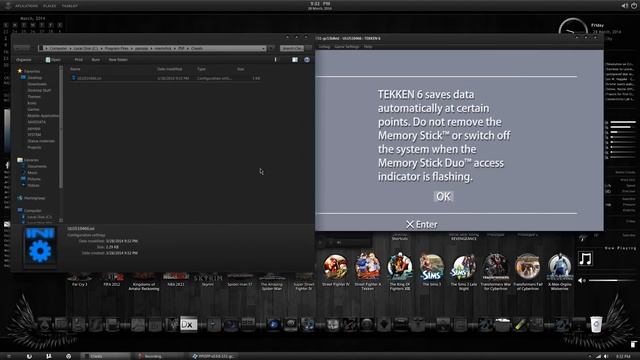Open the change view options dropdown in Explorer
Screen dimensions: 640x360
[276, 60]
